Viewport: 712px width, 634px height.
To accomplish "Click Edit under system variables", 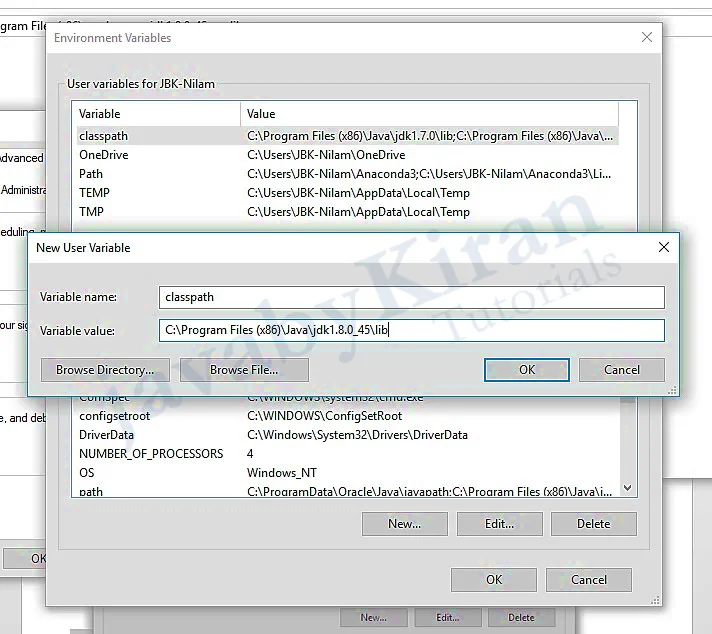I will pyautogui.click(x=499, y=524).
